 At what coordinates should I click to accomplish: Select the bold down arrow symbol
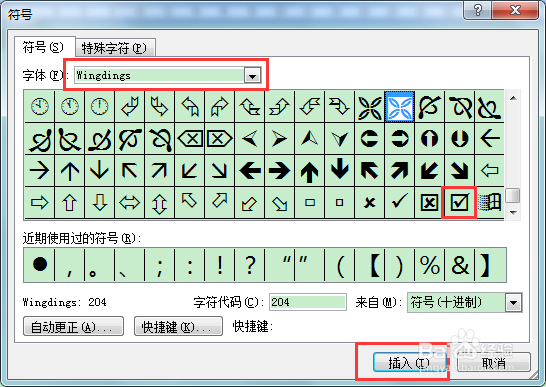click(340, 171)
